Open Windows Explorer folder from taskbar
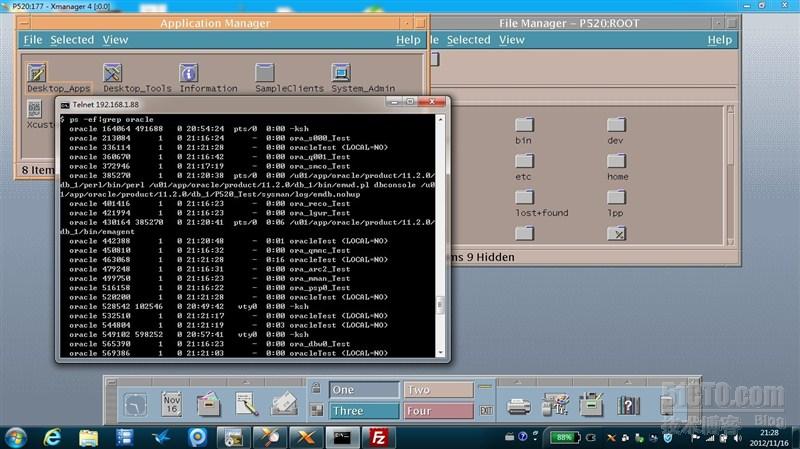This screenshot has height=449, width=800. click(x=88, y=438)
